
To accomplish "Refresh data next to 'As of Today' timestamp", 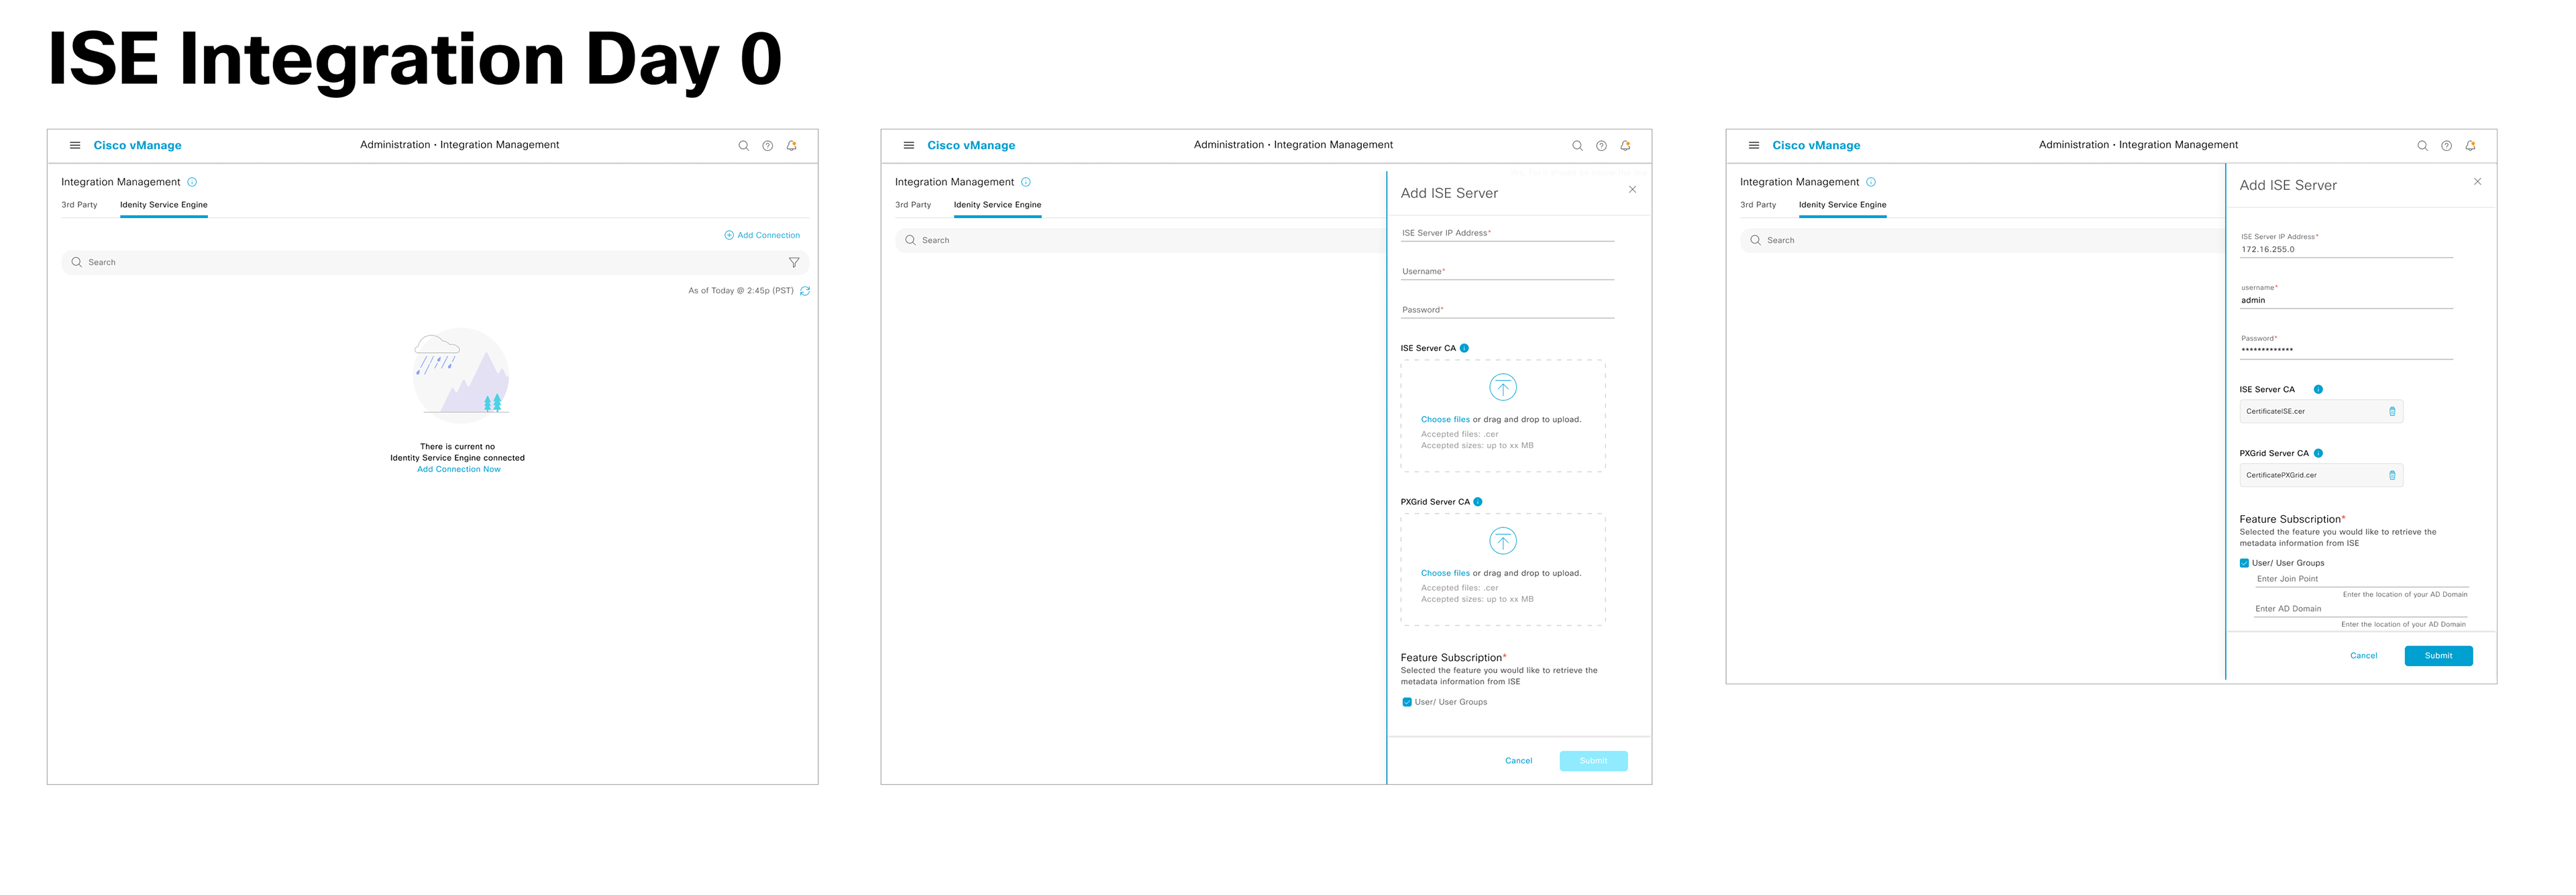I will click(x=805, y=291).
